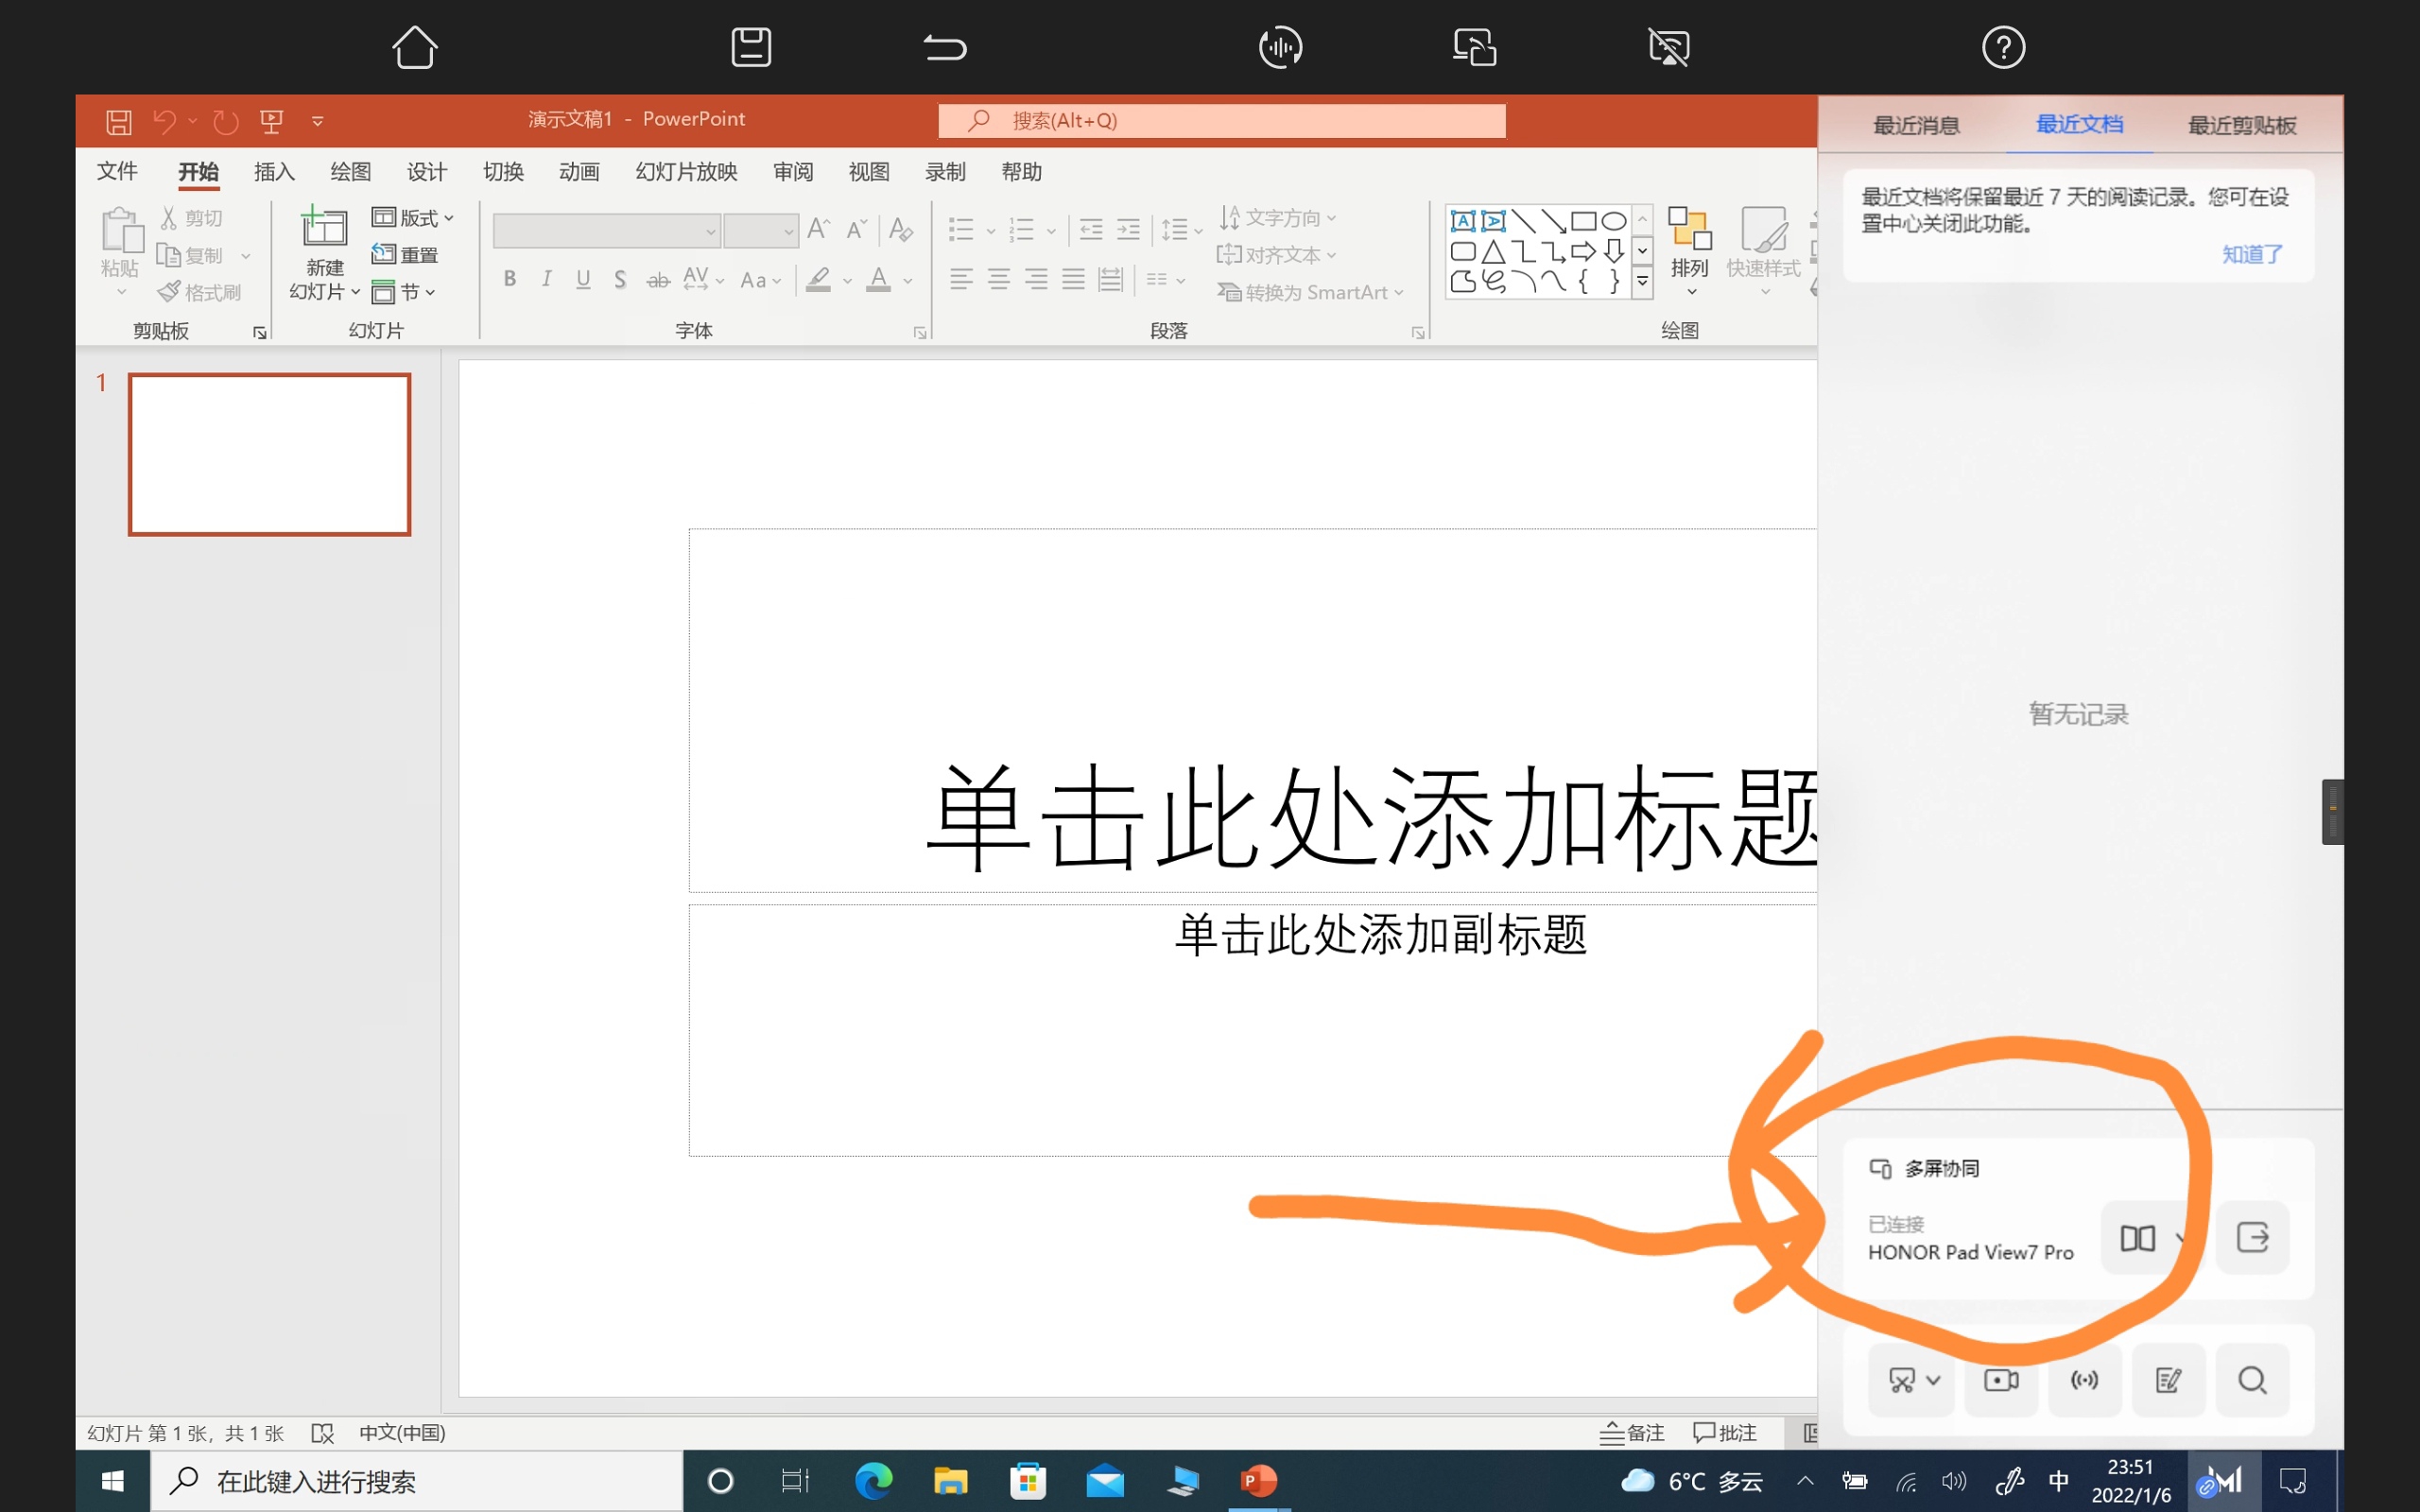Expand the shapes gallery More arrow
Viewport: 2420px width, 1512px height.
(1642, 283)
